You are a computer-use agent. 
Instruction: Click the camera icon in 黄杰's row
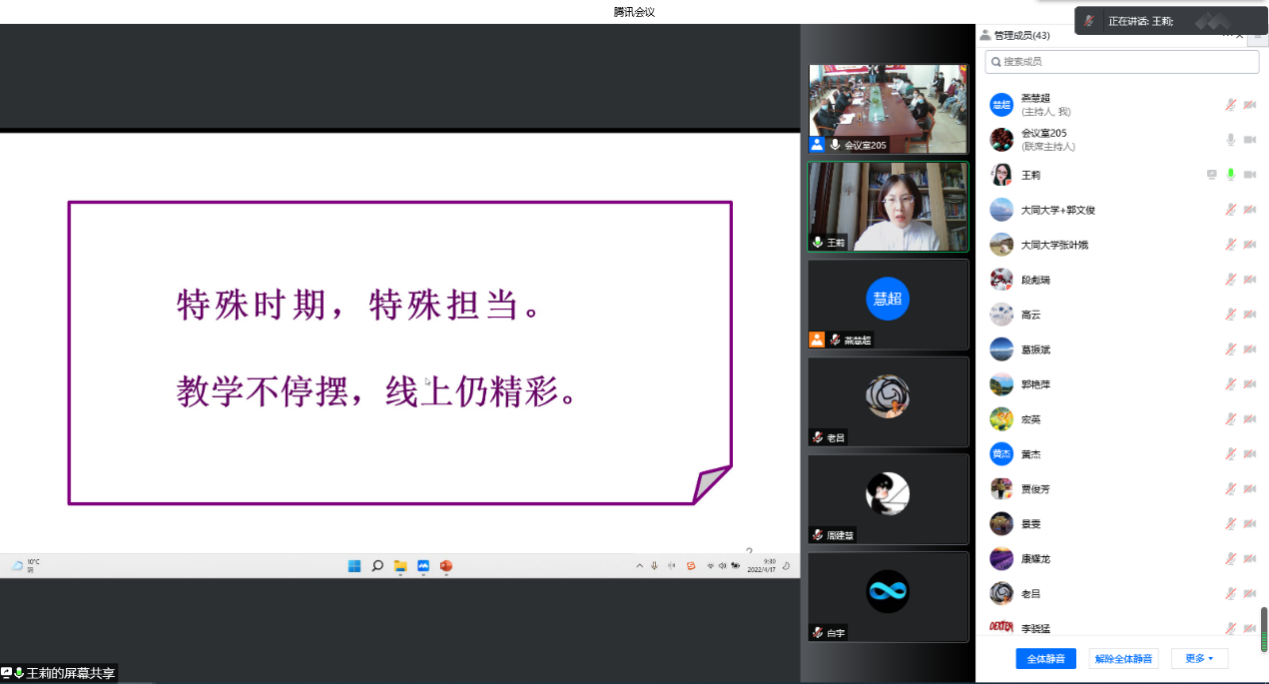coord(1249,454)
